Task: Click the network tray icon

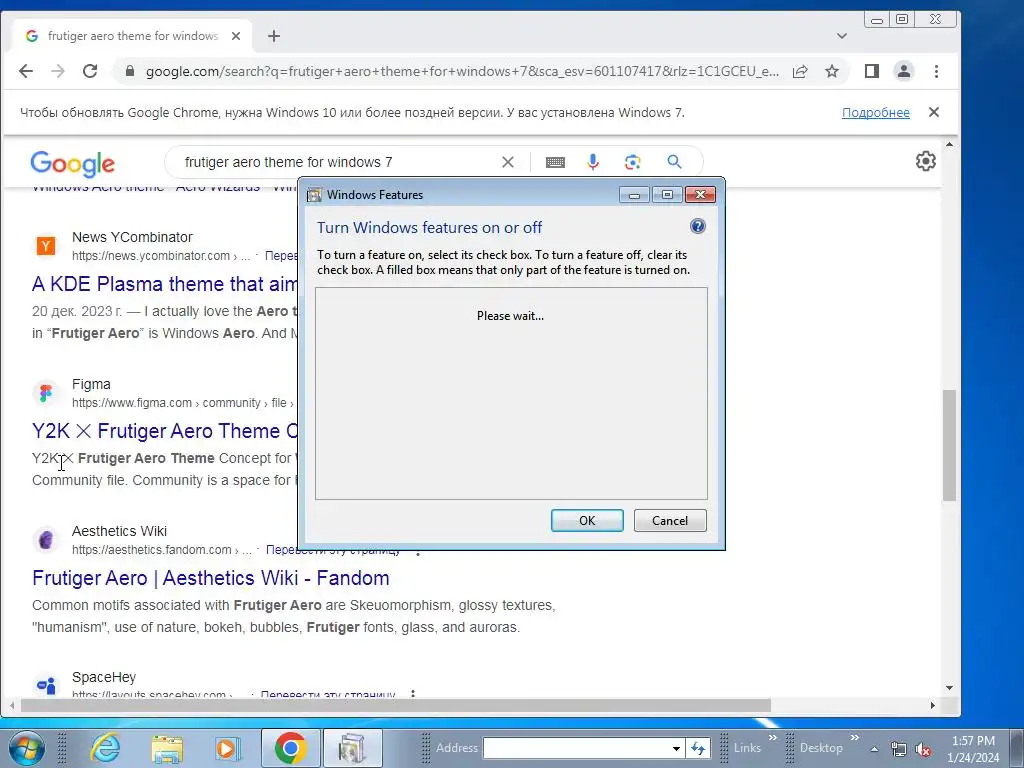Action: [899, 749]
